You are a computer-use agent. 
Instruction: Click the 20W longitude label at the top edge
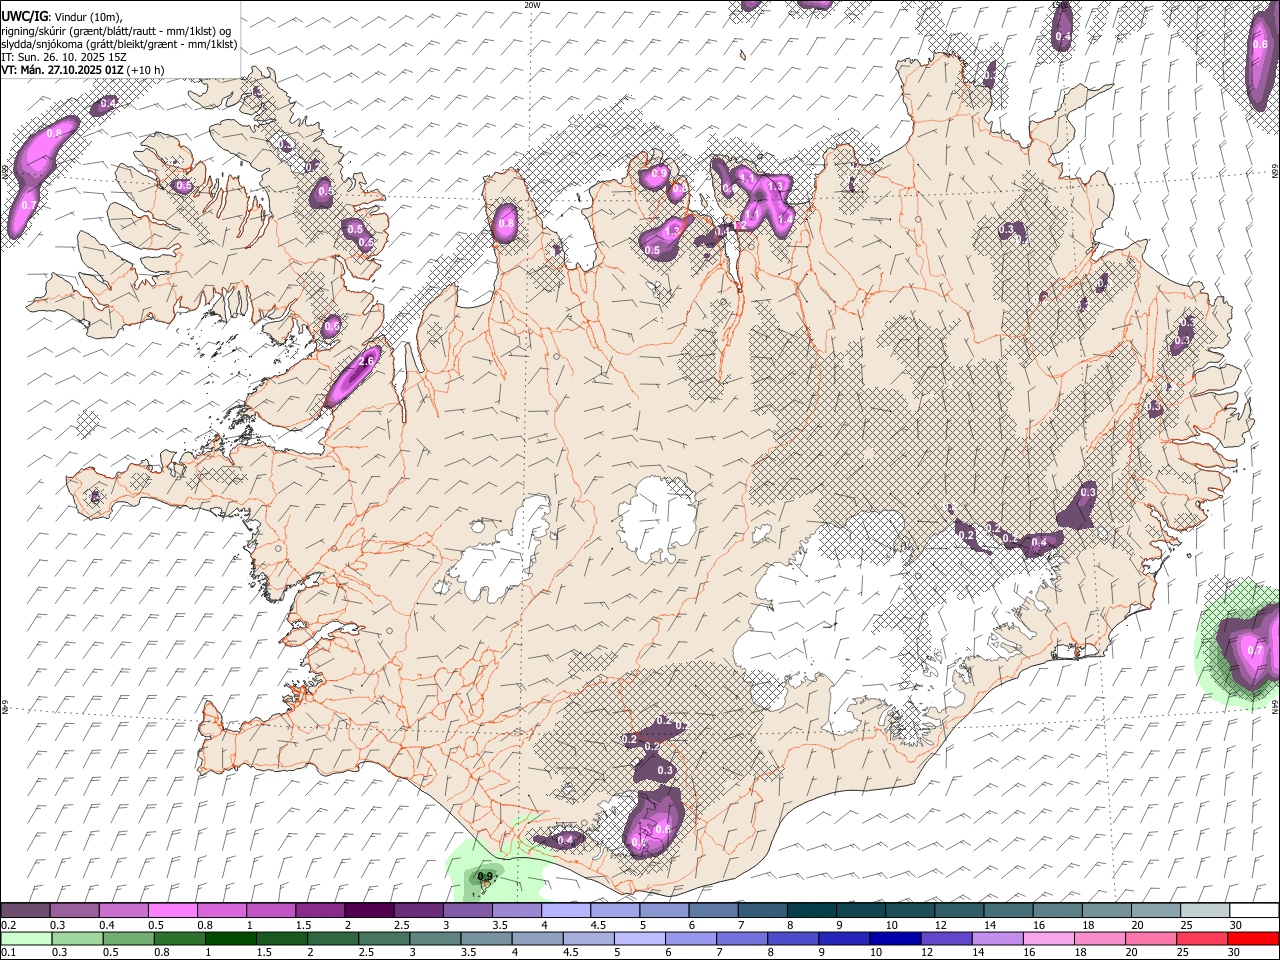pyautogui.click(x=532, y=5)
